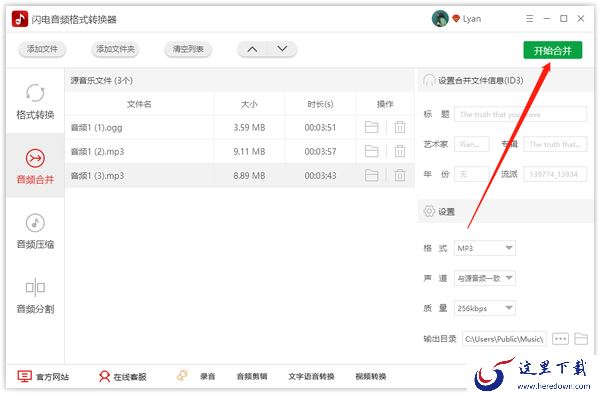Click the 文件名 column header
This screenshot has width=600, height=394.
[x=139, y=104]
